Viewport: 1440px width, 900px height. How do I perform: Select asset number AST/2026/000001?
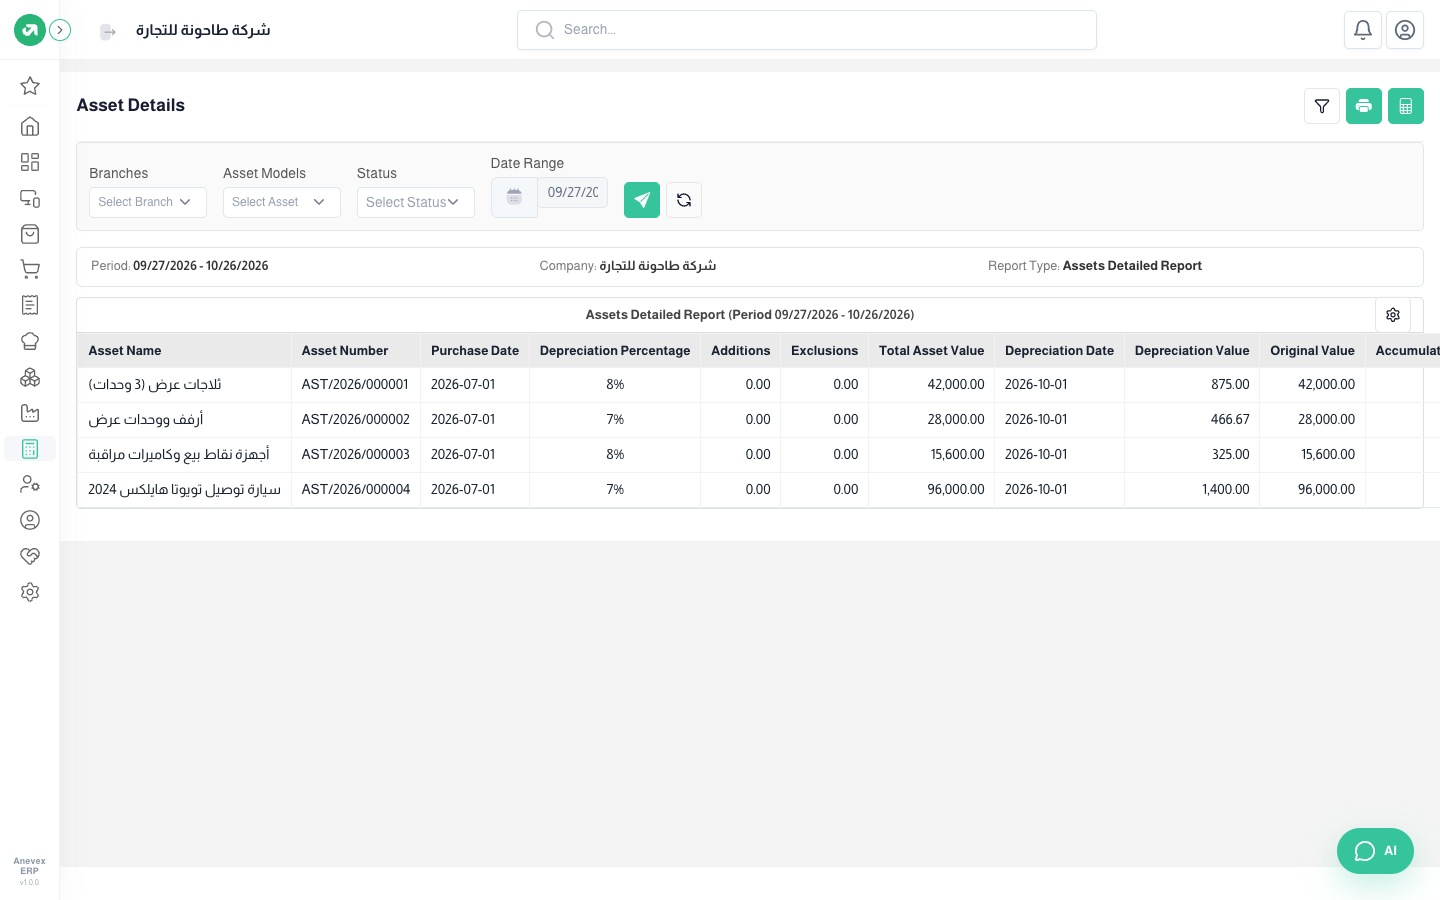(355, 385)
